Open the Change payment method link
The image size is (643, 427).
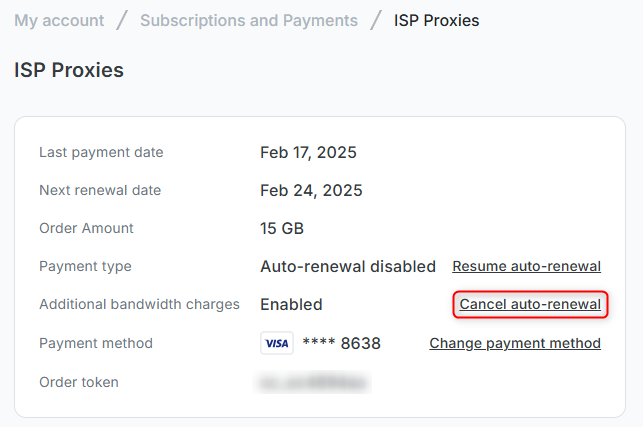pyautogui.click(x=515, y=343)
